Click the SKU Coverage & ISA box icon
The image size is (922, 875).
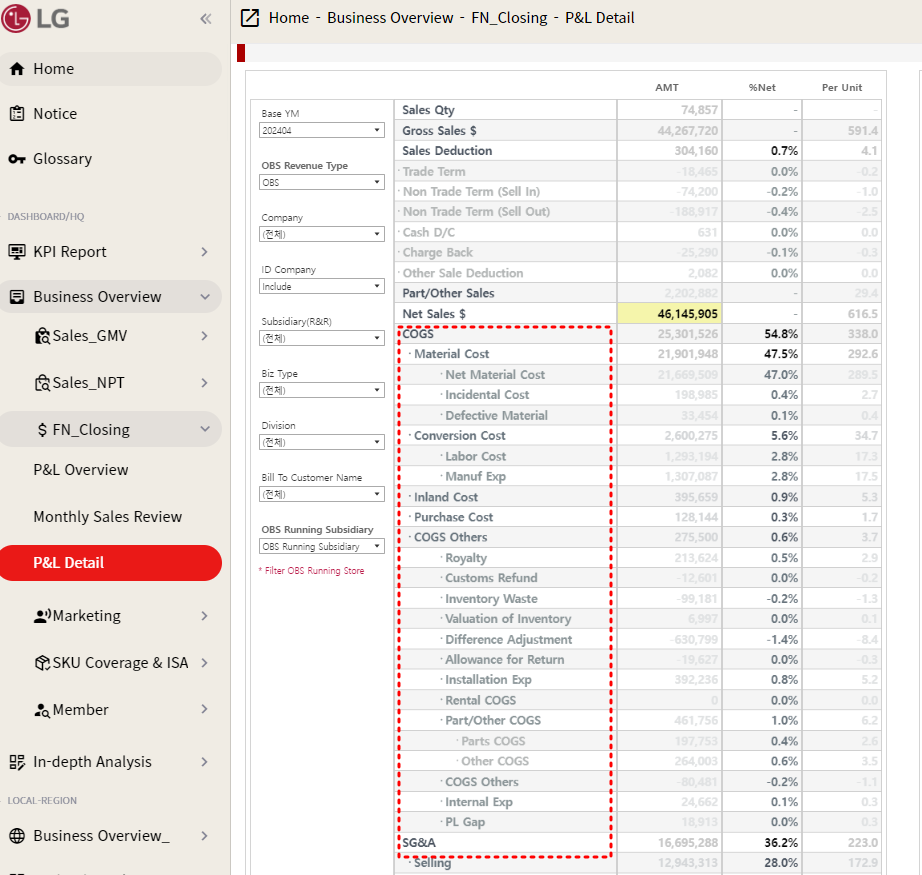pyautogui.click(x=42, y=663)
